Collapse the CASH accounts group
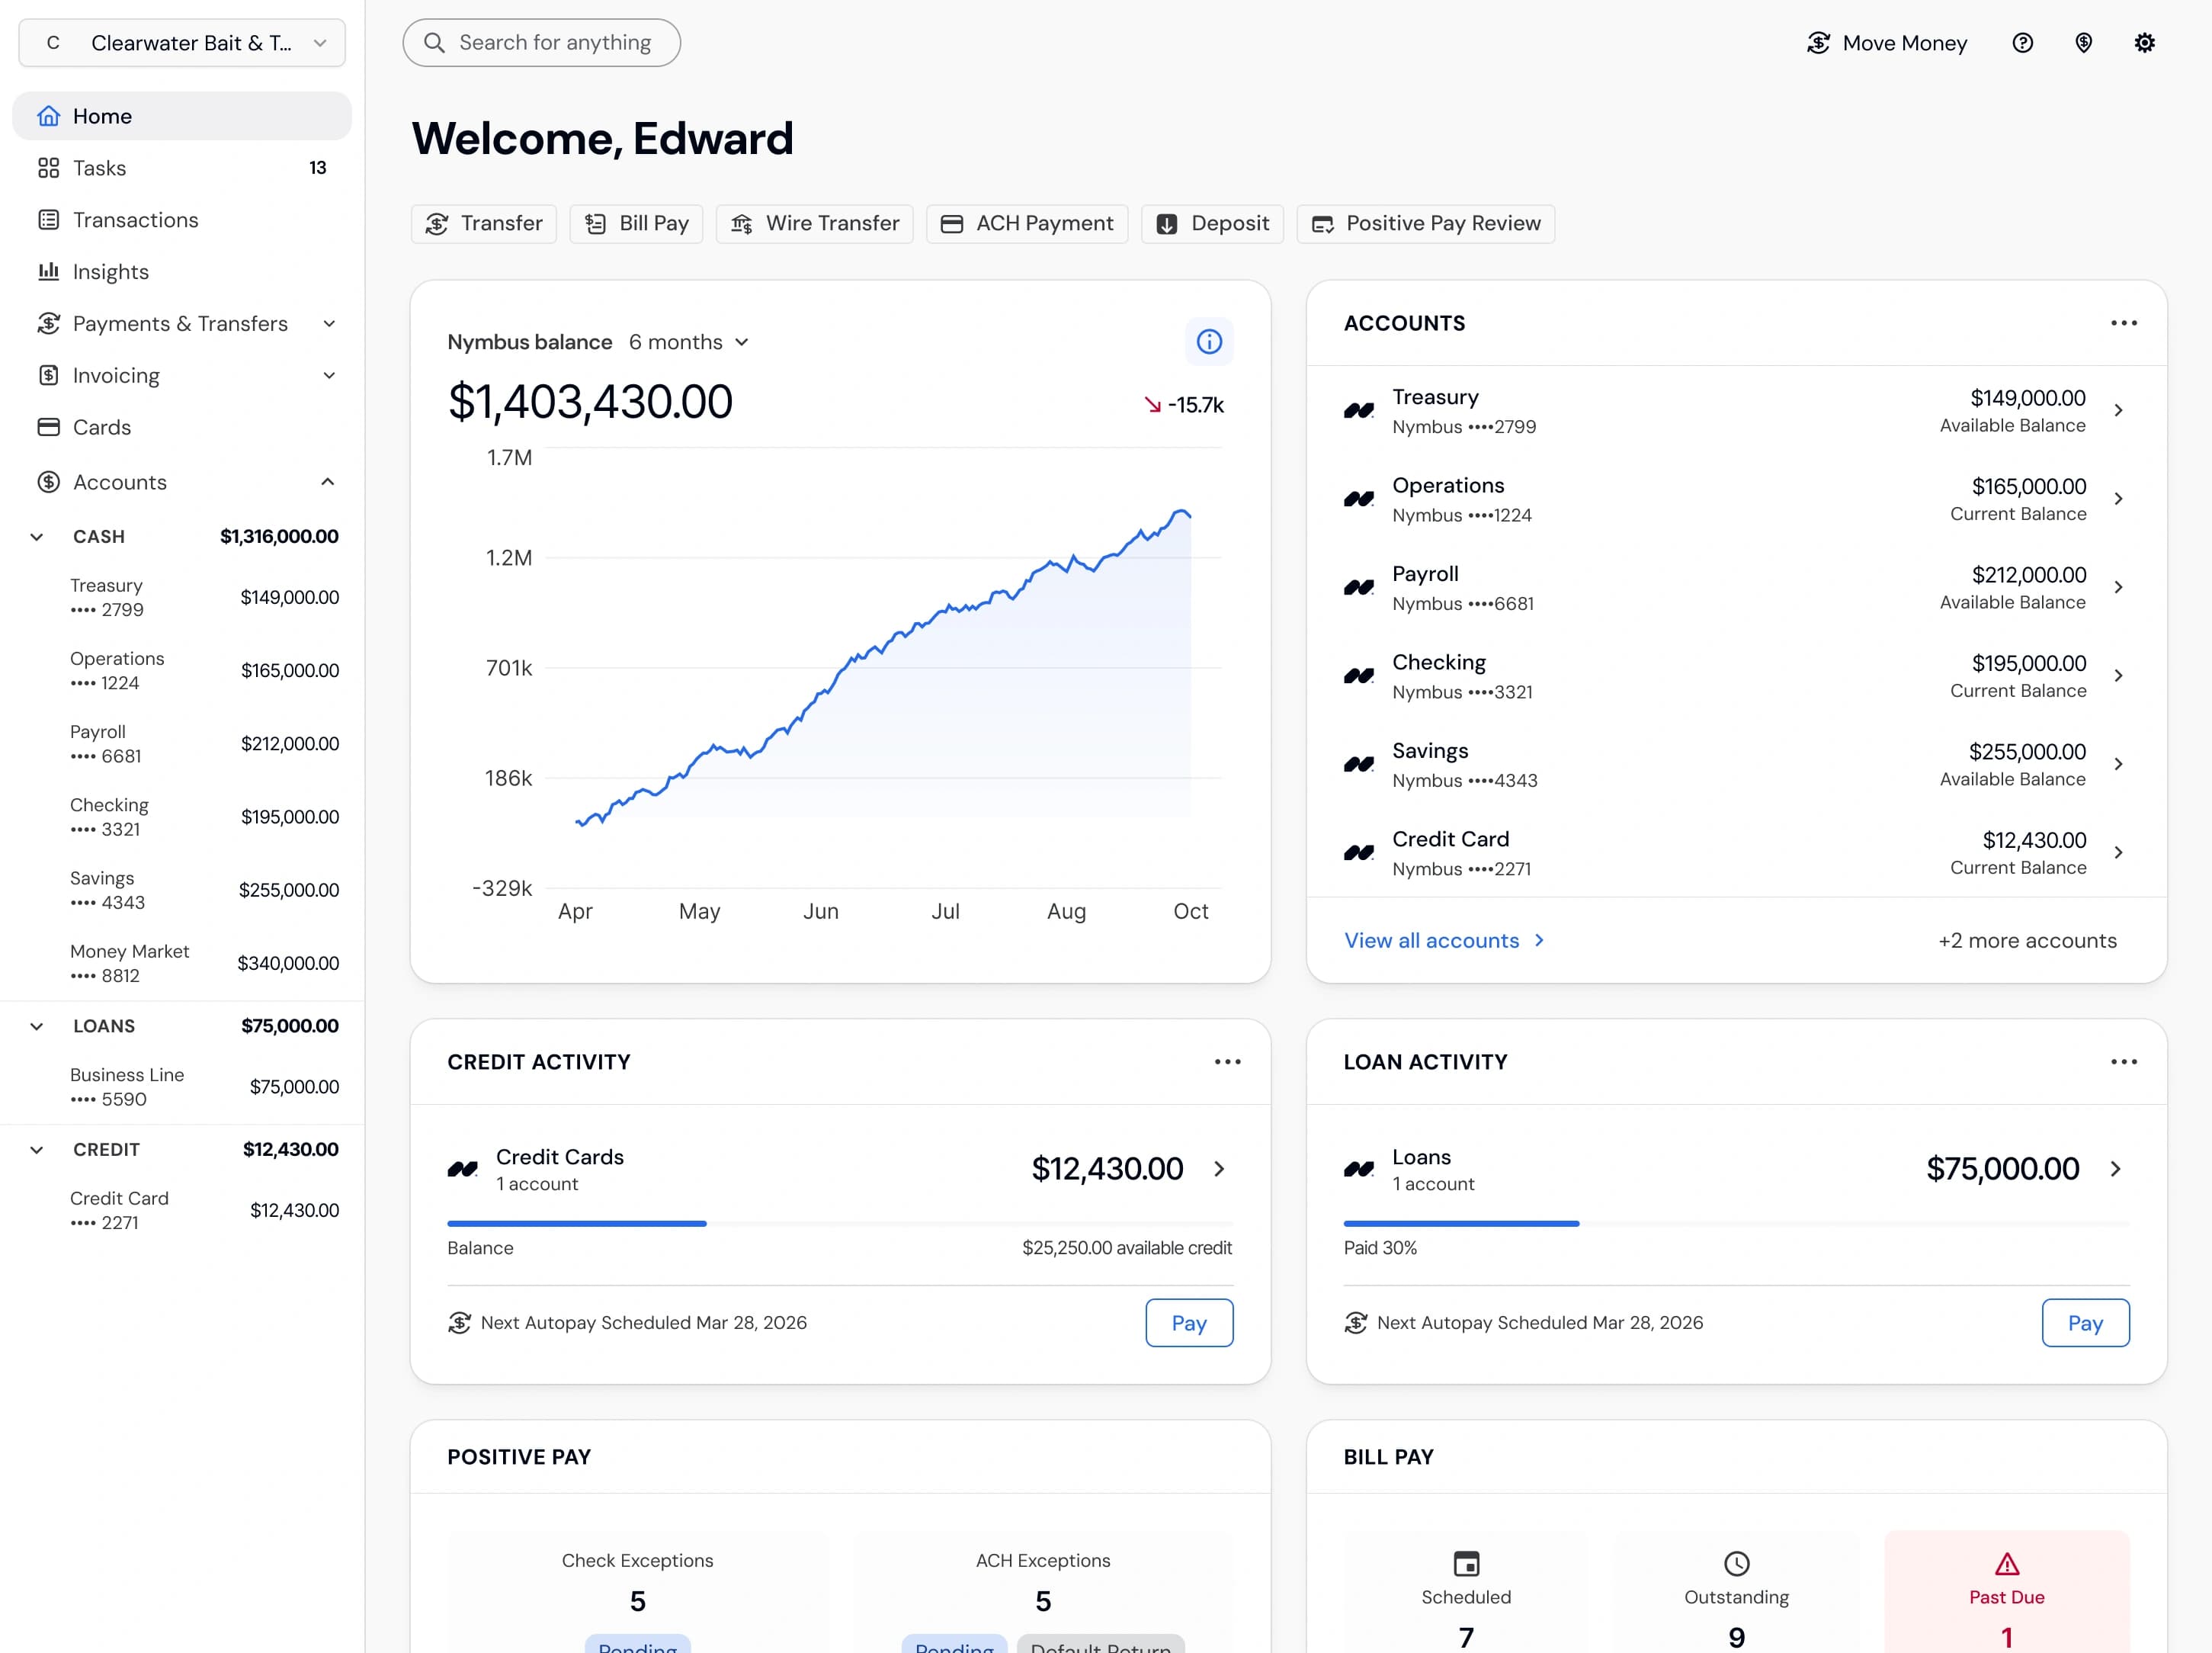2212x1653 pixels. [37, 537]
